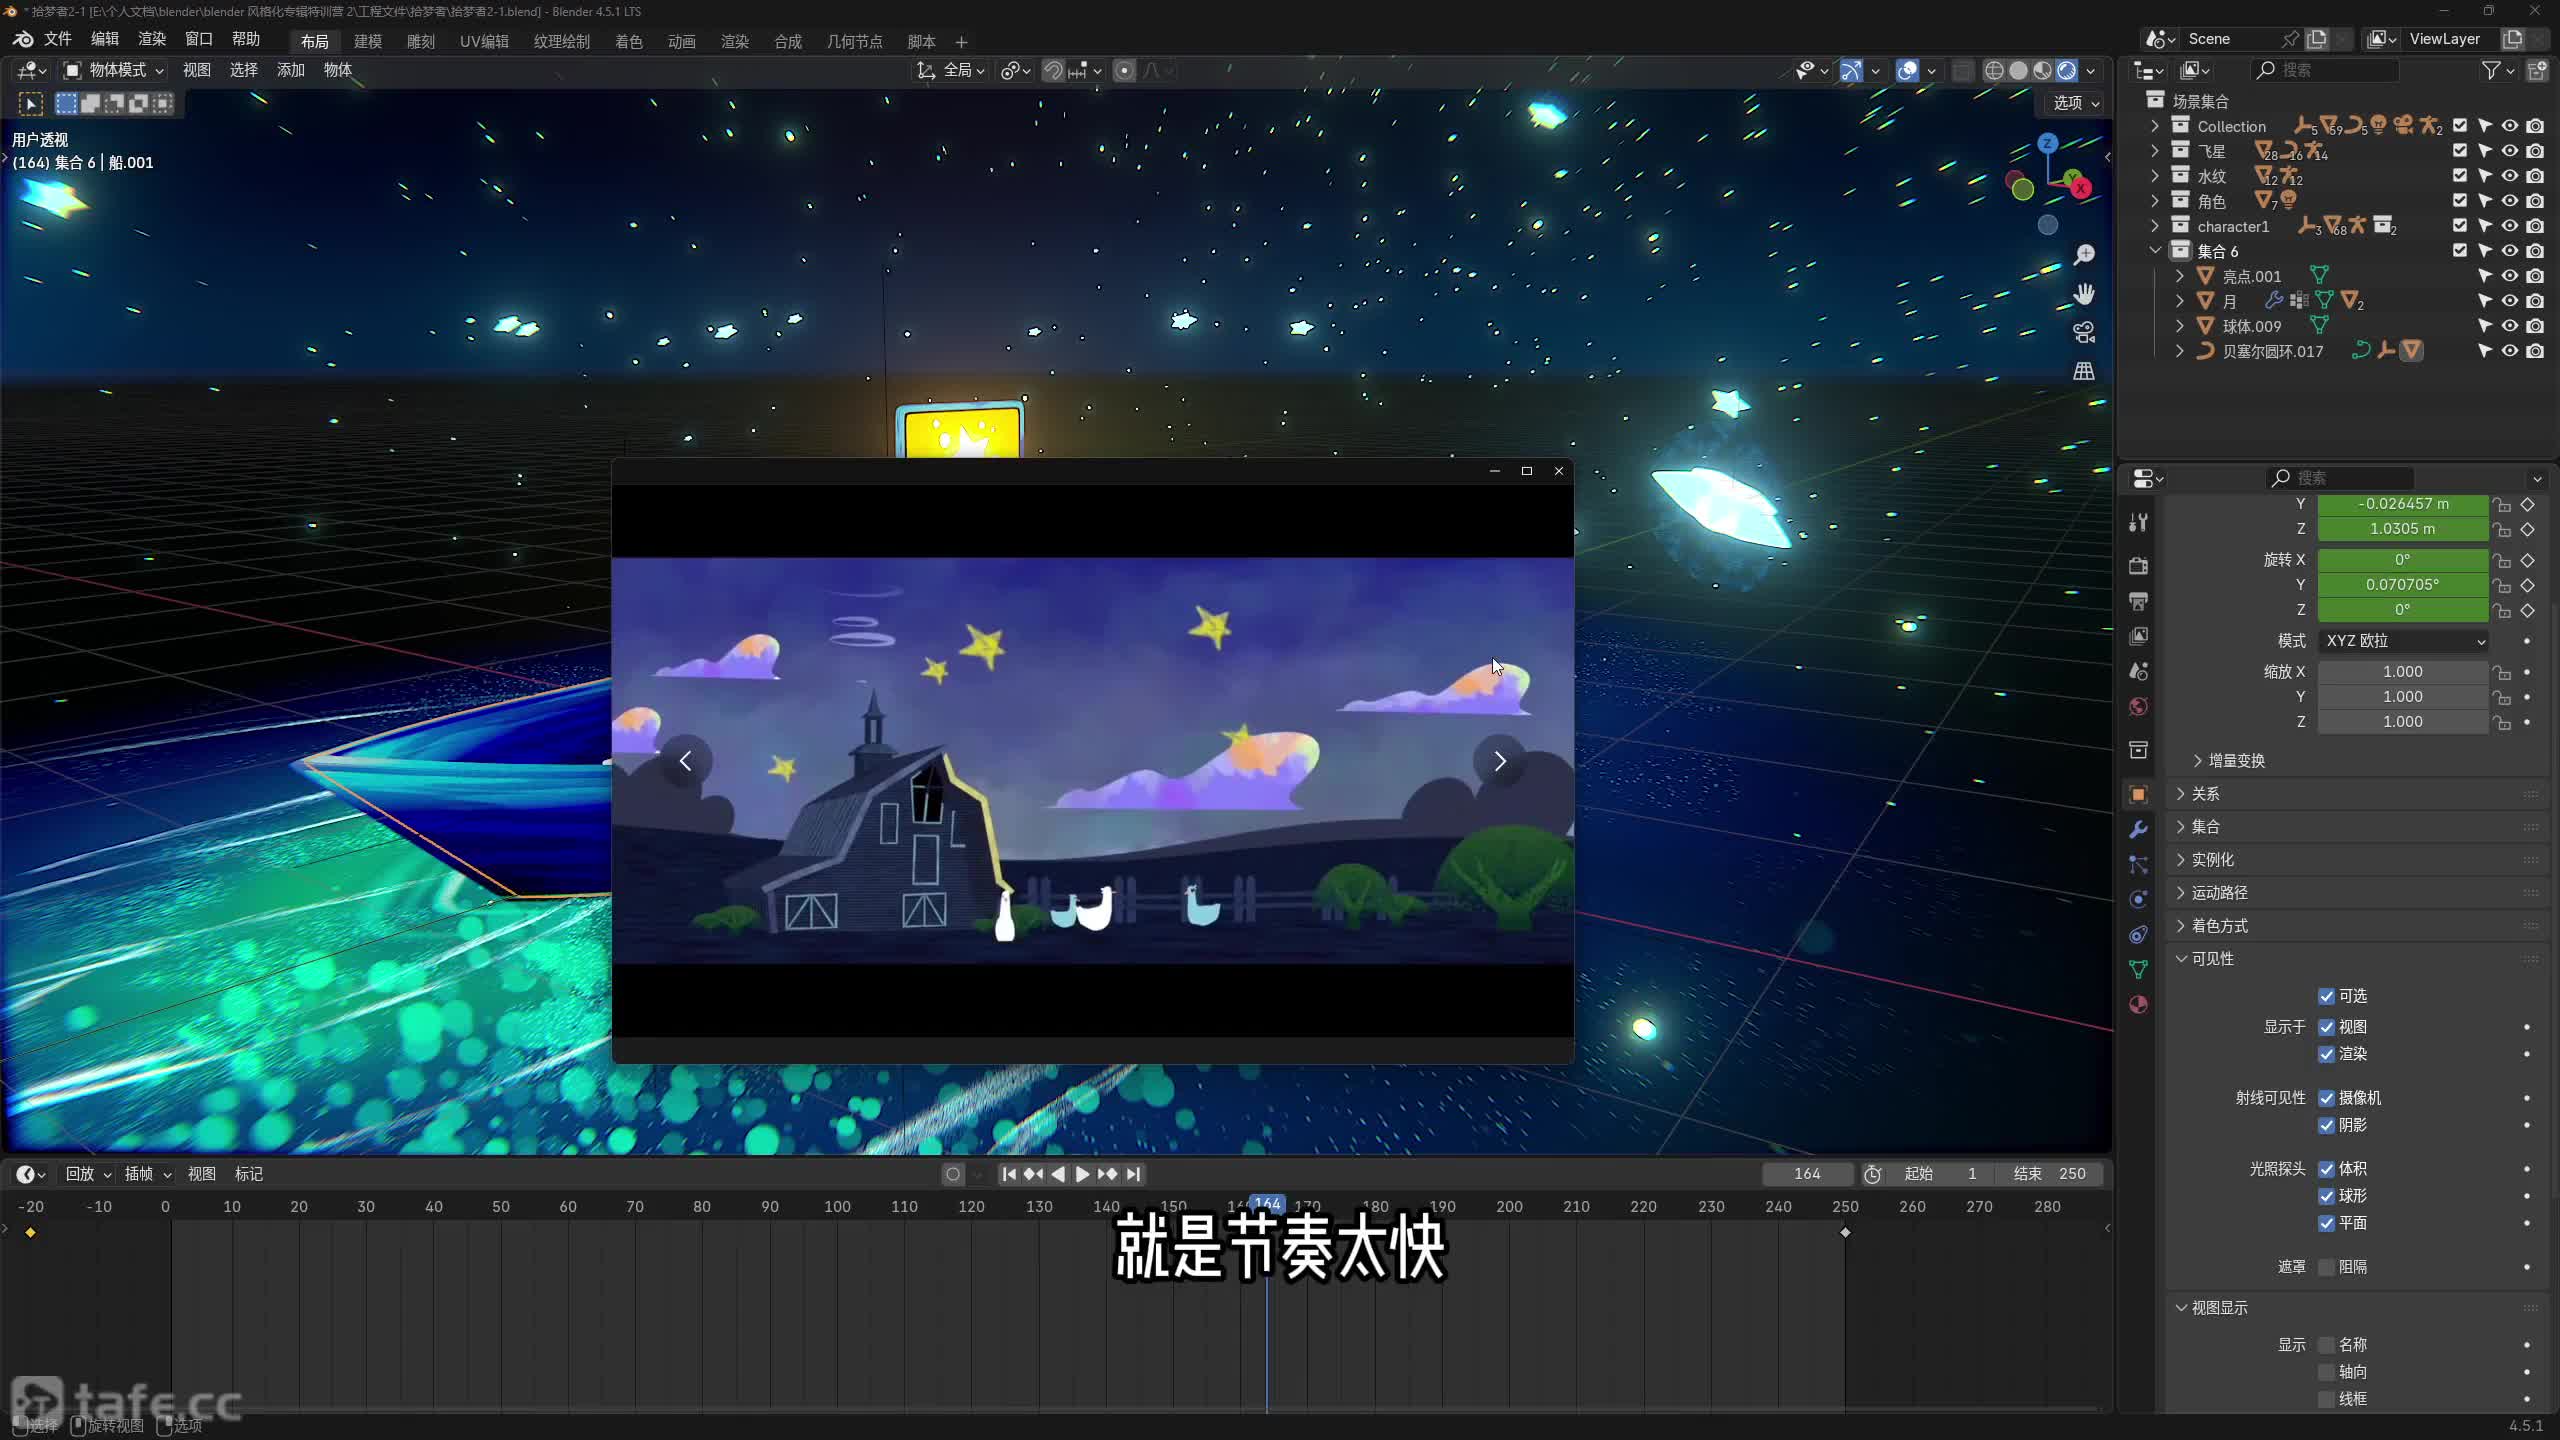Viewport: 2560px width, 1440px height.
Task: Open the XYZ 欧拉 rotation mode dropdown
Action: coord(2403,641)
